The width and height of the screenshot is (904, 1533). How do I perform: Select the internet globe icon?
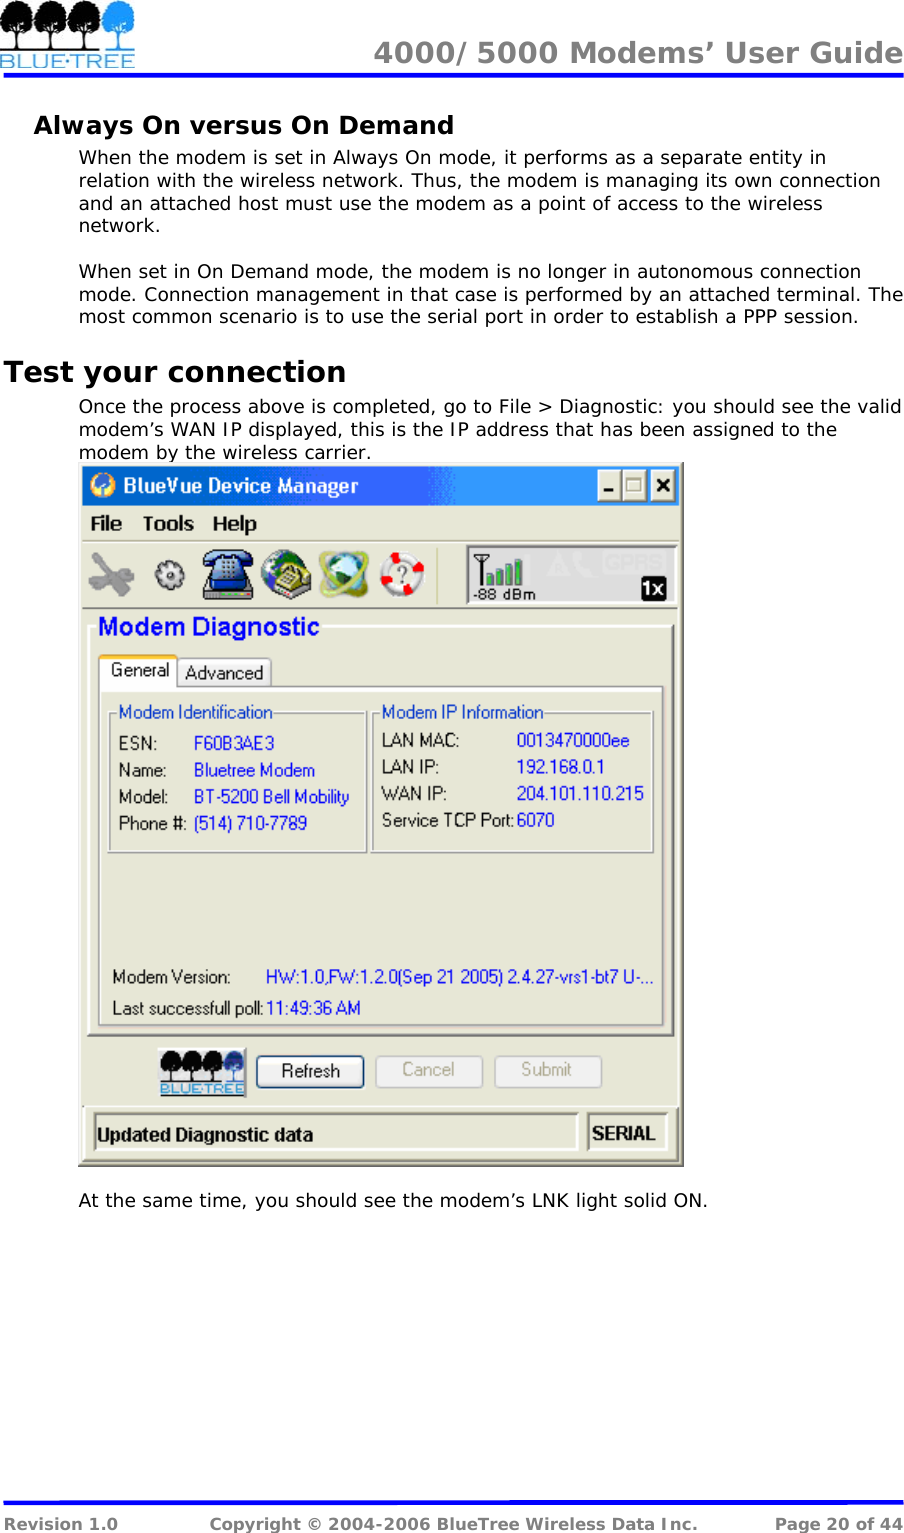tap(344, 573)
